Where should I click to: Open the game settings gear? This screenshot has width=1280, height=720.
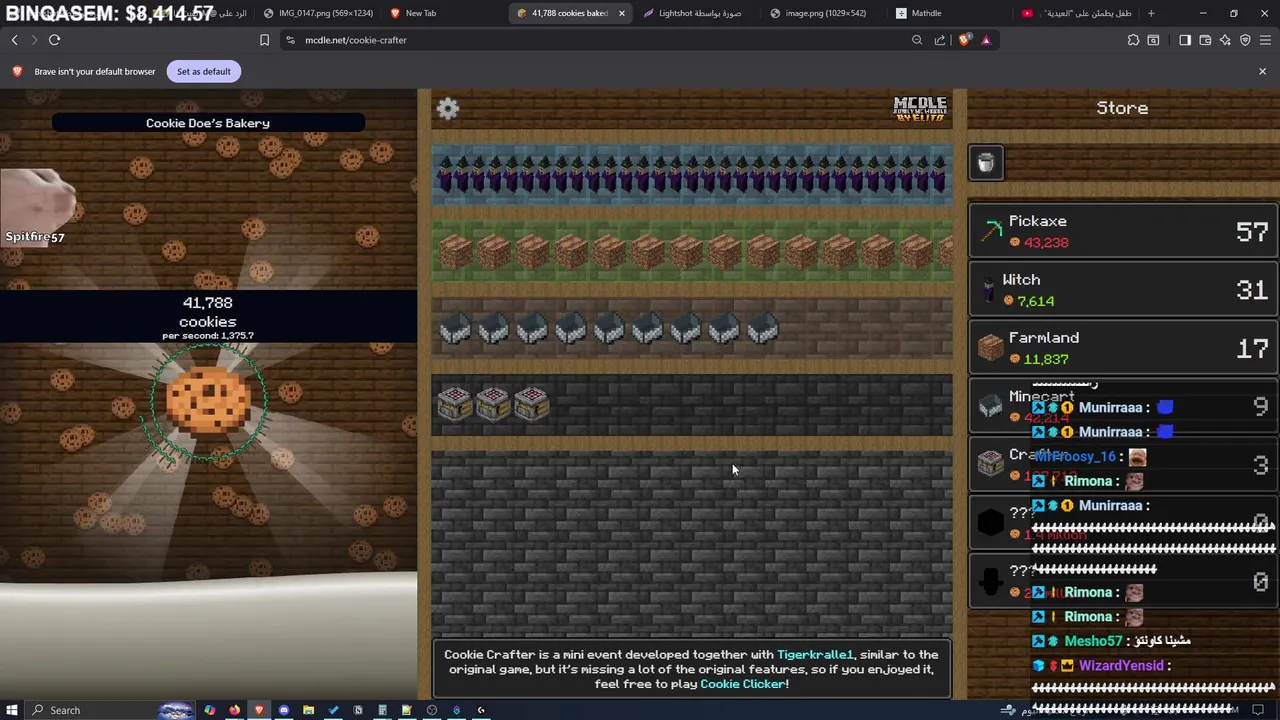448,109
